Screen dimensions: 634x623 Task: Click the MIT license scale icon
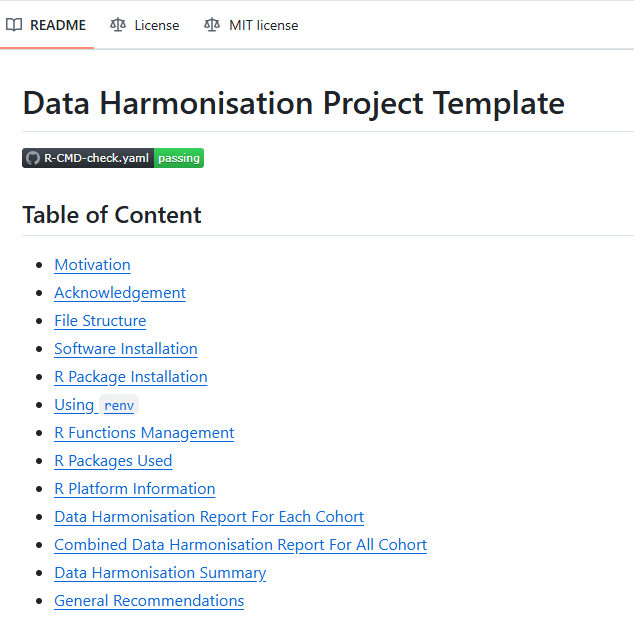pyautogui.click(x=211, y=25)
